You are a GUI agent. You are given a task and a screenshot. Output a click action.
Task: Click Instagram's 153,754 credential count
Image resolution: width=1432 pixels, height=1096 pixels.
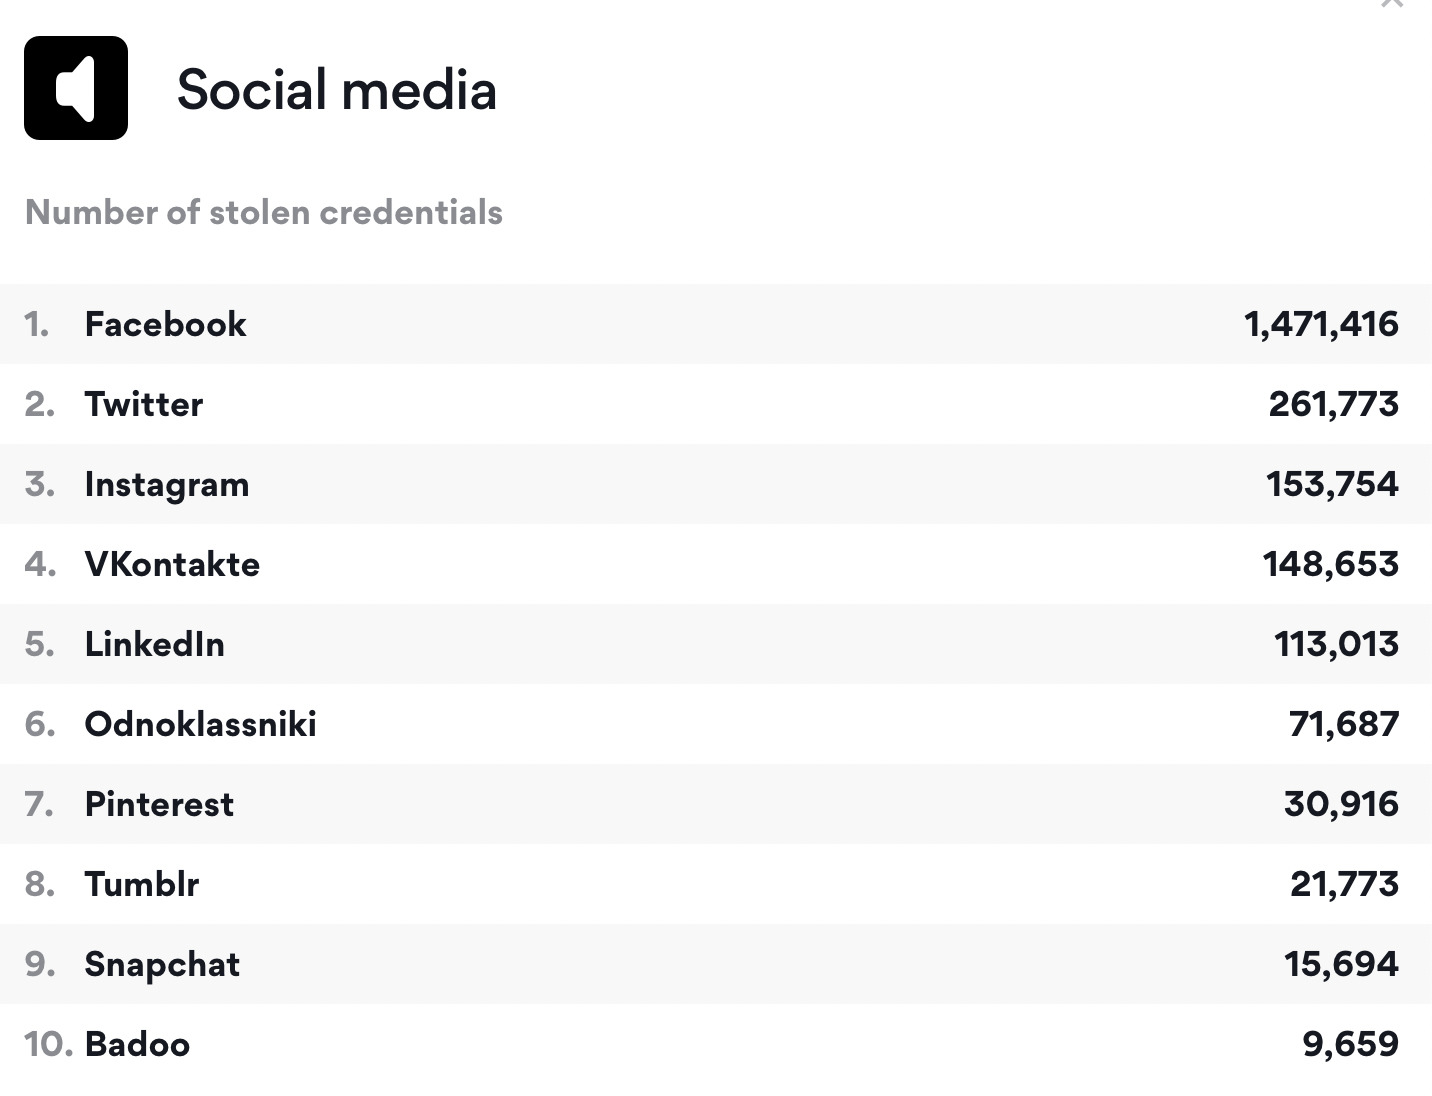(x=1332, y=484)
